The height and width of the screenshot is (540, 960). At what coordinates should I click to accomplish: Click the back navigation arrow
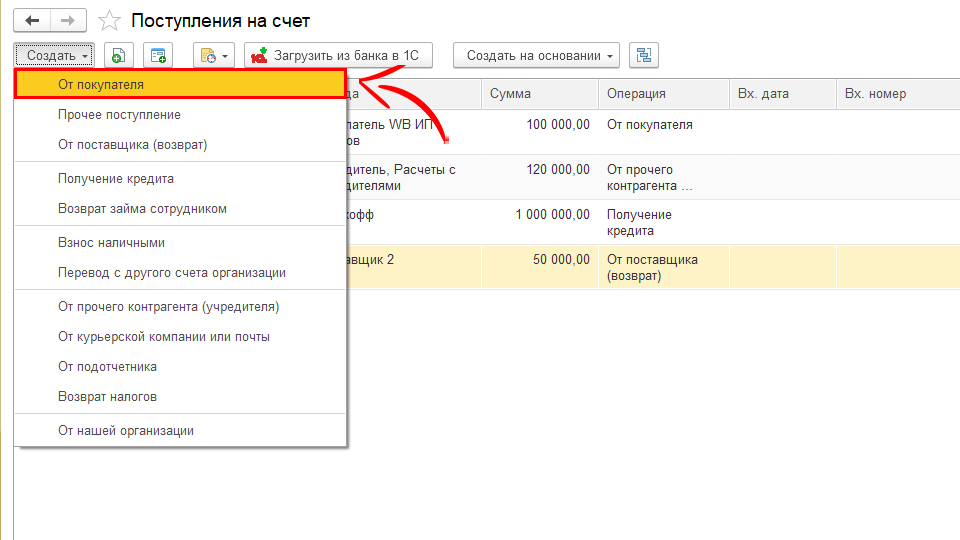pyautogui.click(x=32, y=20)
